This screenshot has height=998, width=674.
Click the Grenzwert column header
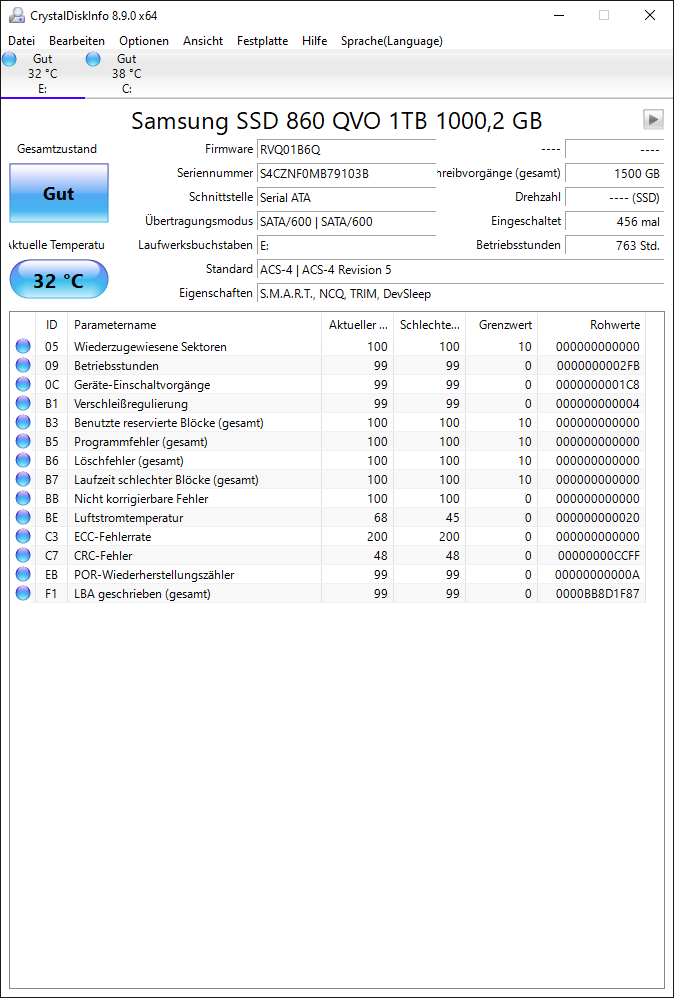tap(502, 325)
